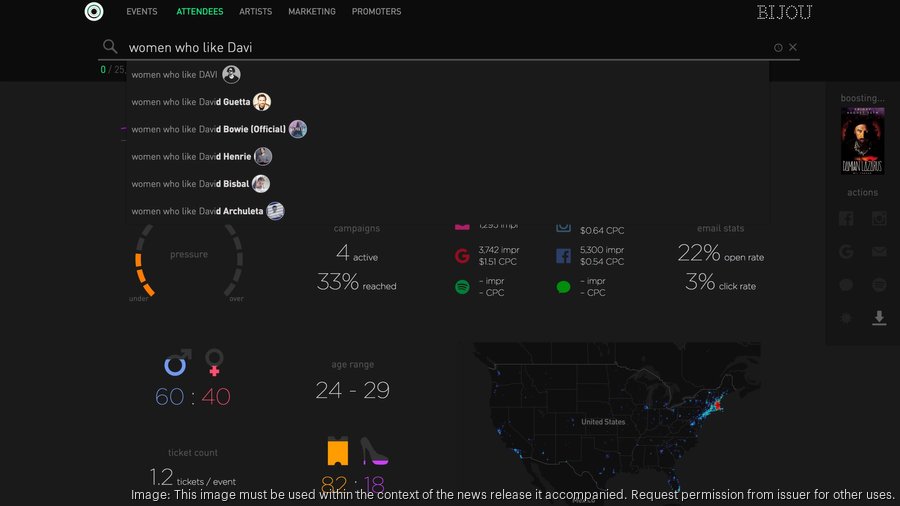
Task: Click the Damian Lazarus boosting poster thumbnail
Action: (862, 141)
